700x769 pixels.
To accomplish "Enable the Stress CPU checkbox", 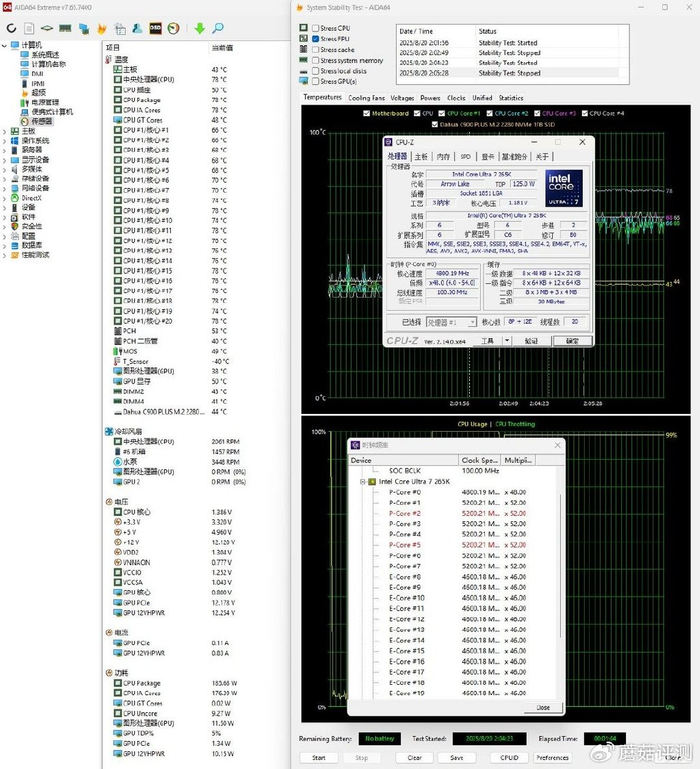I will [x=316, y=28].
